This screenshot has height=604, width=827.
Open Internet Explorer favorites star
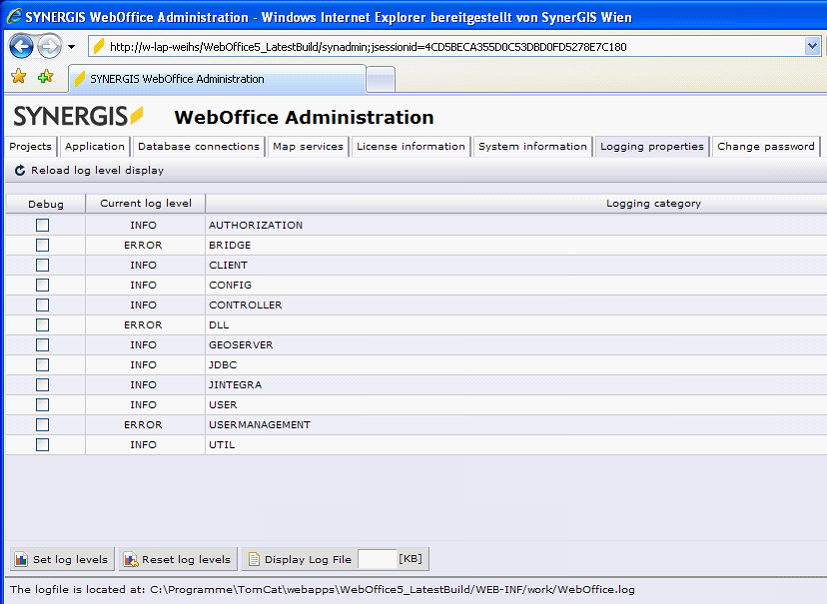(16, 75)
